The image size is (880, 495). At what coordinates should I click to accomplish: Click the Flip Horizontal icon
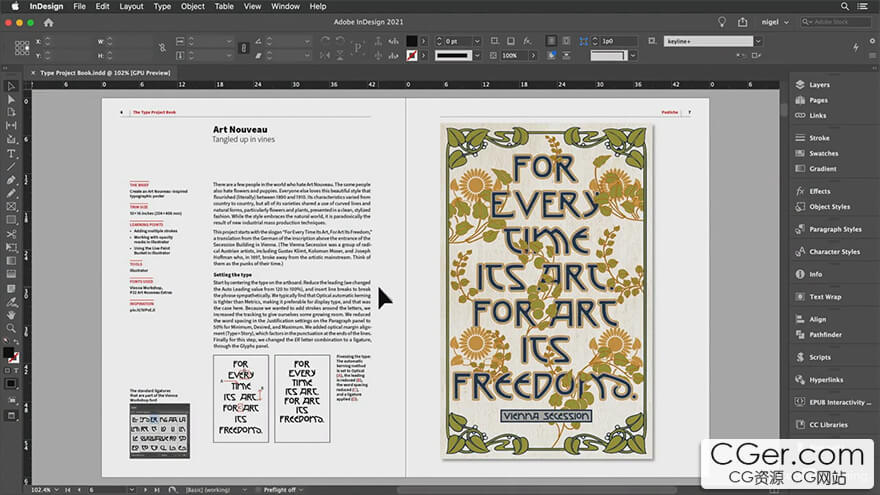(x=325, y=56)
